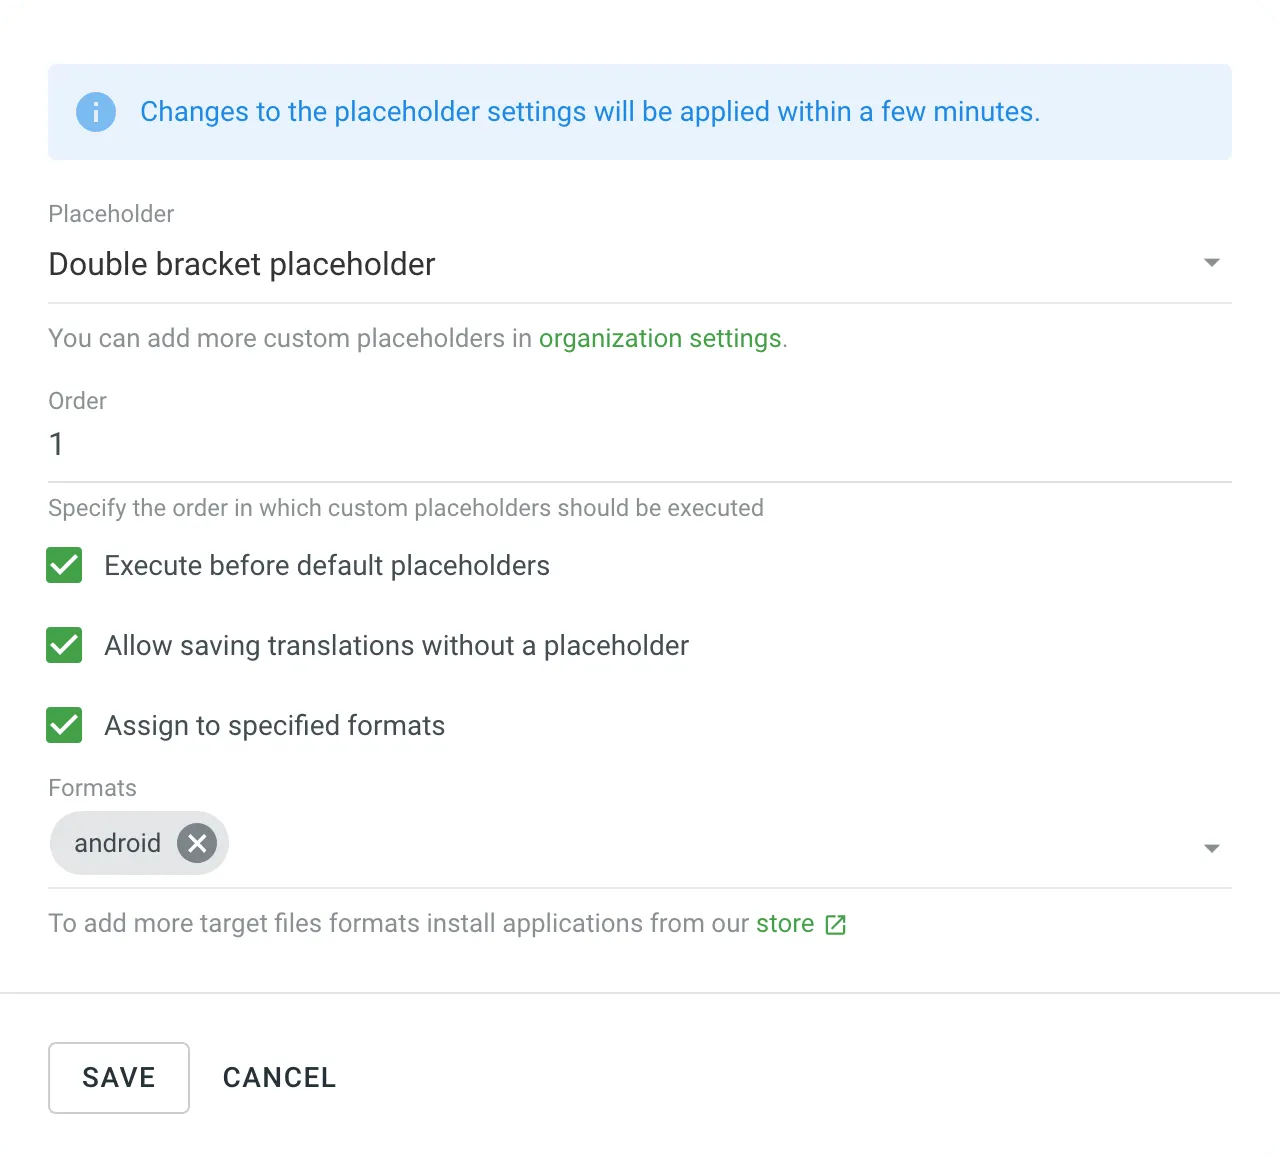Click the placeholder settings info banner
This screenshot has height=1162, width=1280.
point(640,112)
